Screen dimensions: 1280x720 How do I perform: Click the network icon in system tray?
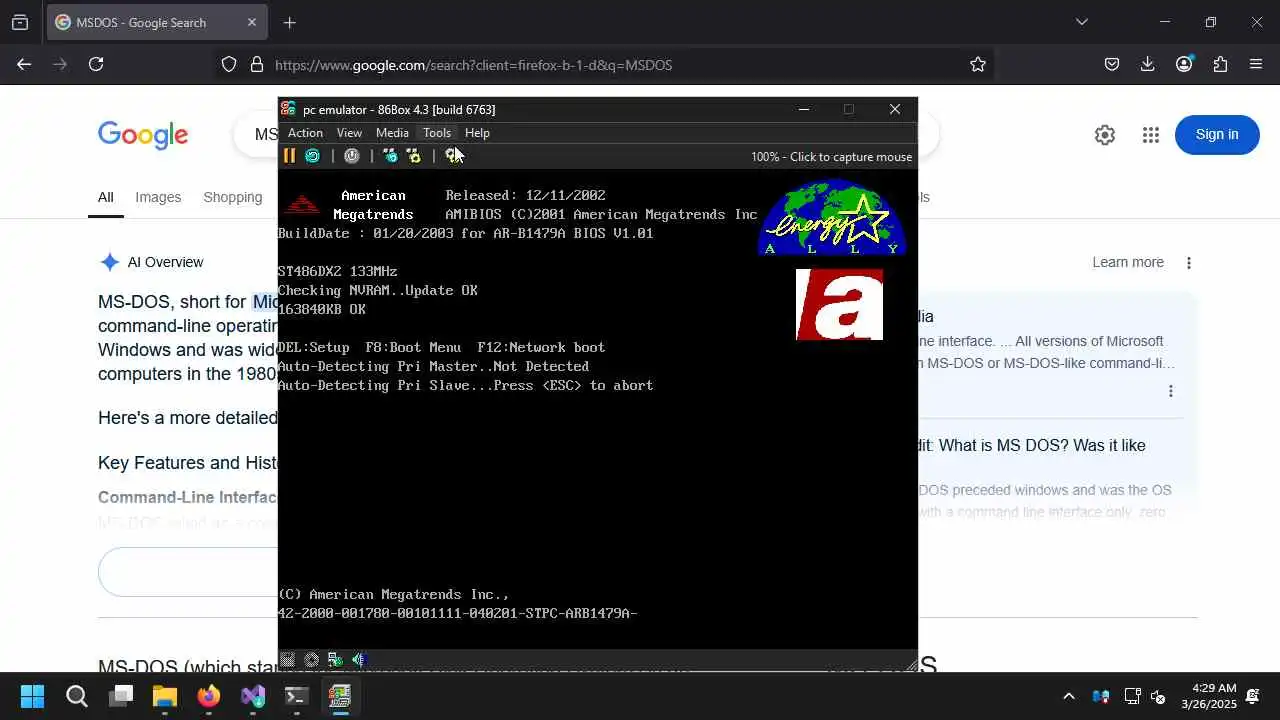coord(1132,696)
